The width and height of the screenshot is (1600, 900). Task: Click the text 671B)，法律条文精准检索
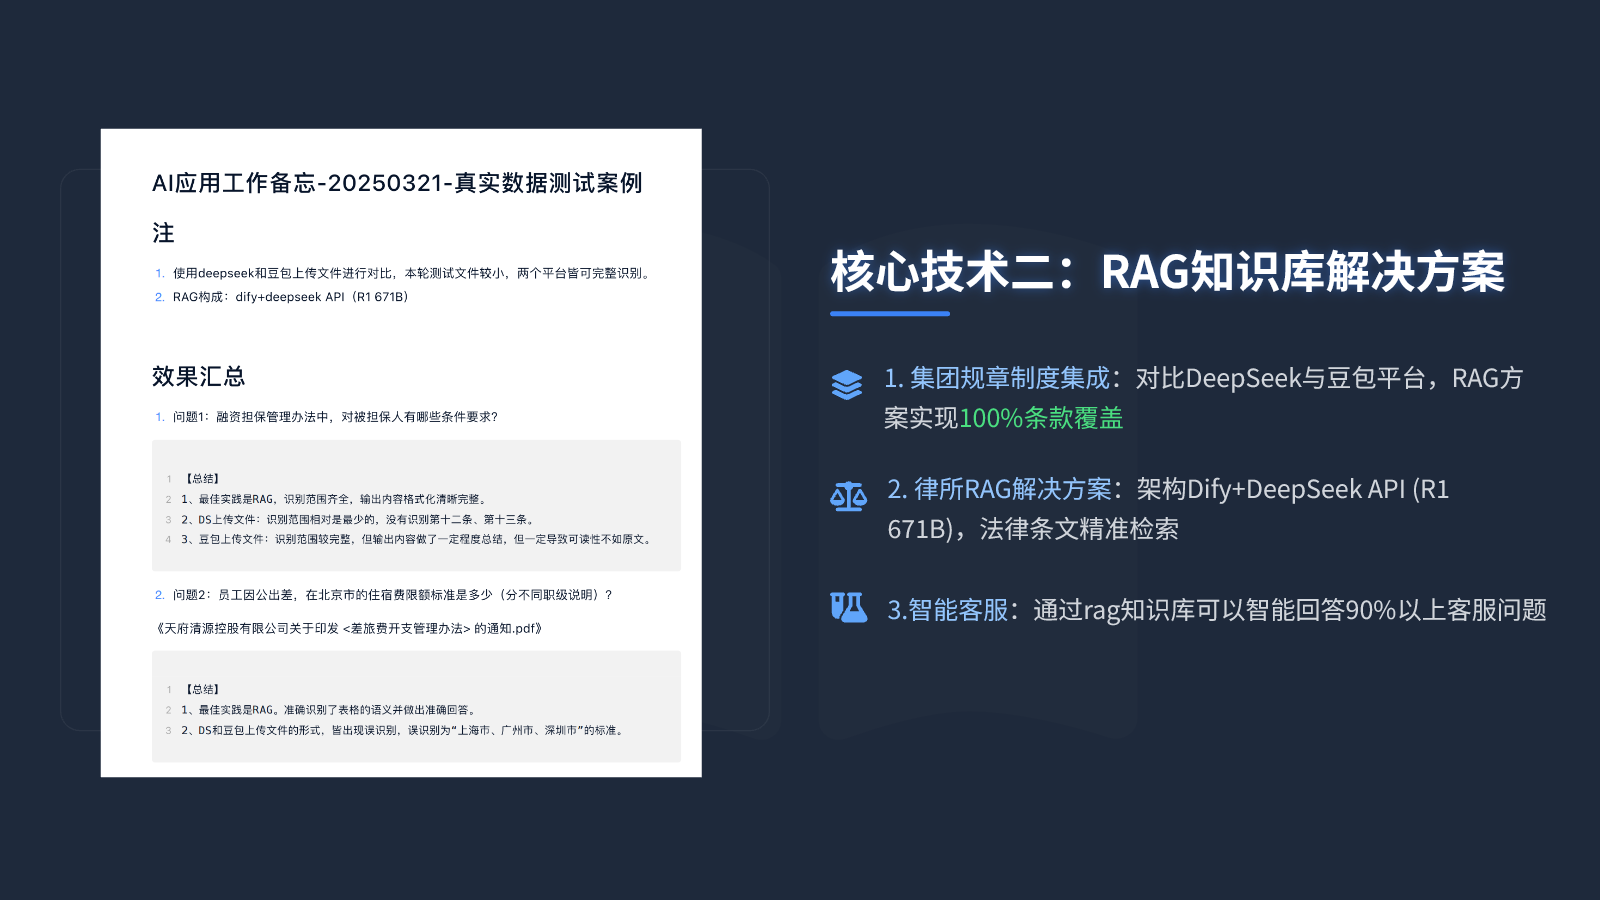(1033, 529)
